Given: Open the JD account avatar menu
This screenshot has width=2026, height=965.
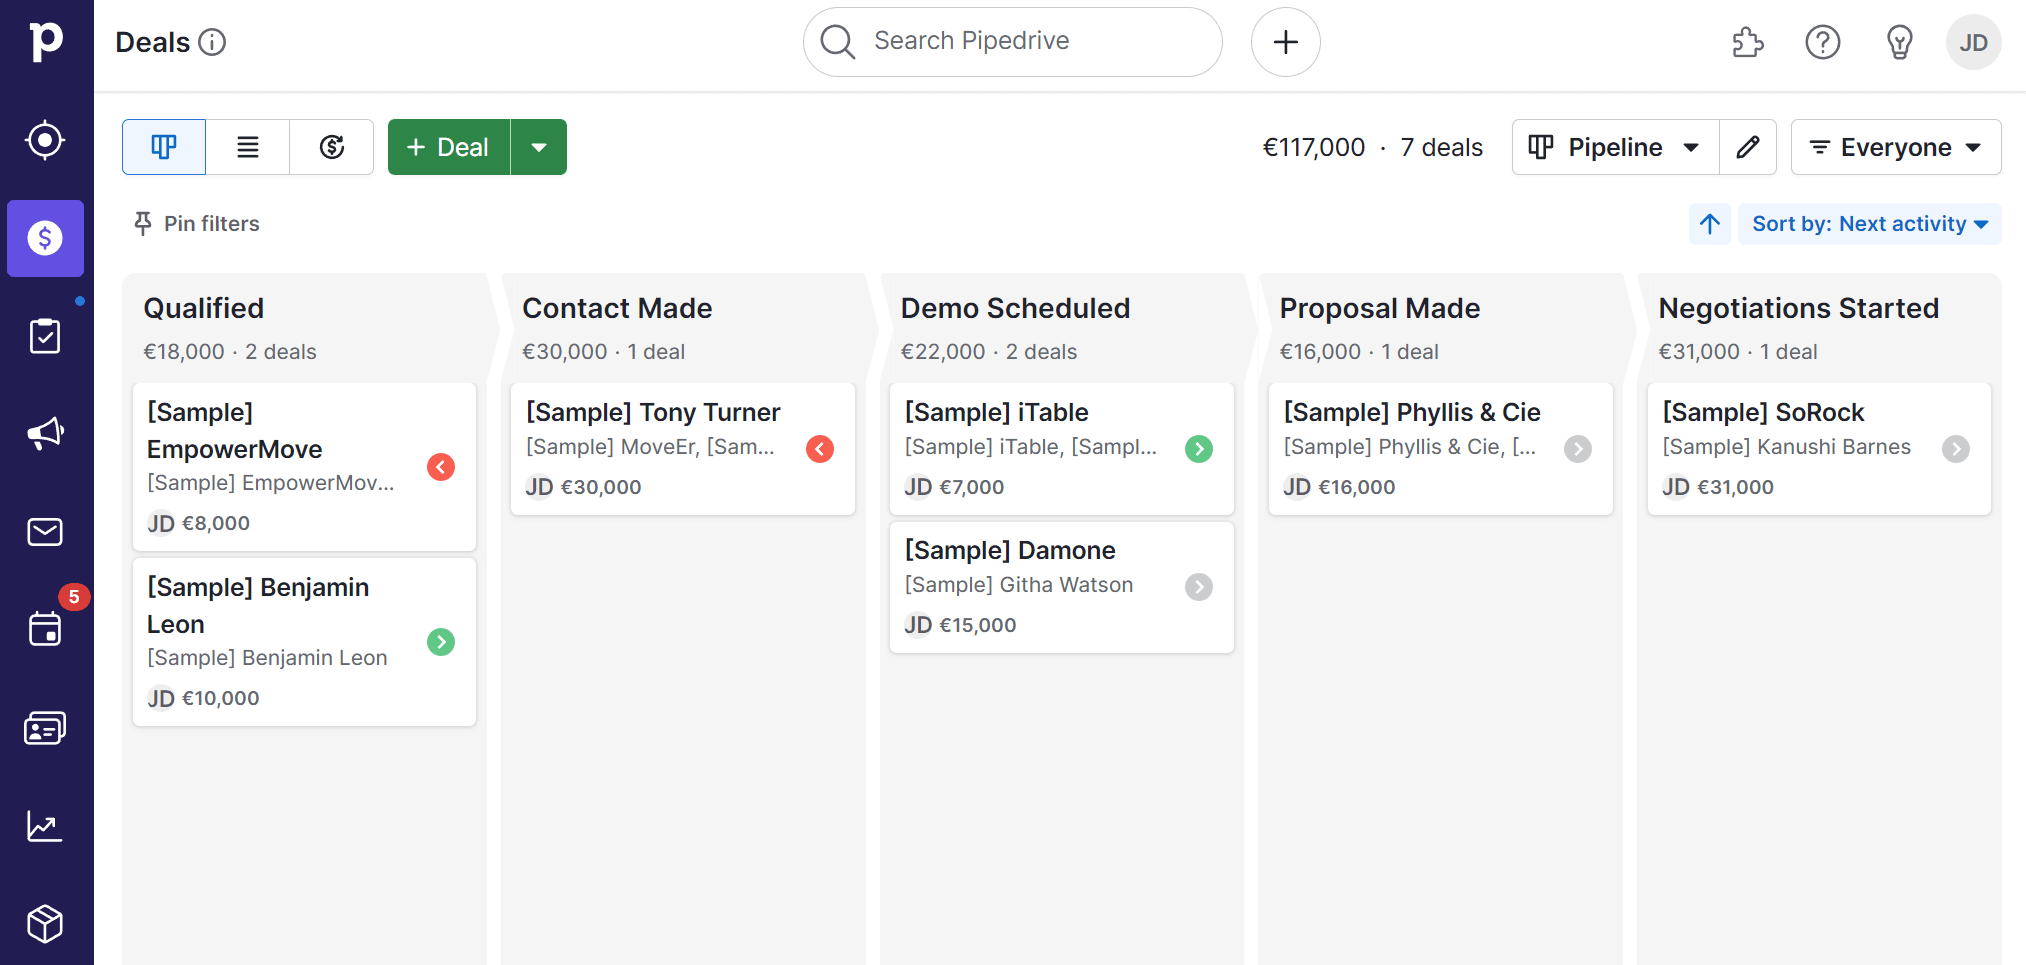Looking at the screenshot, I should tap(1973, 42).
